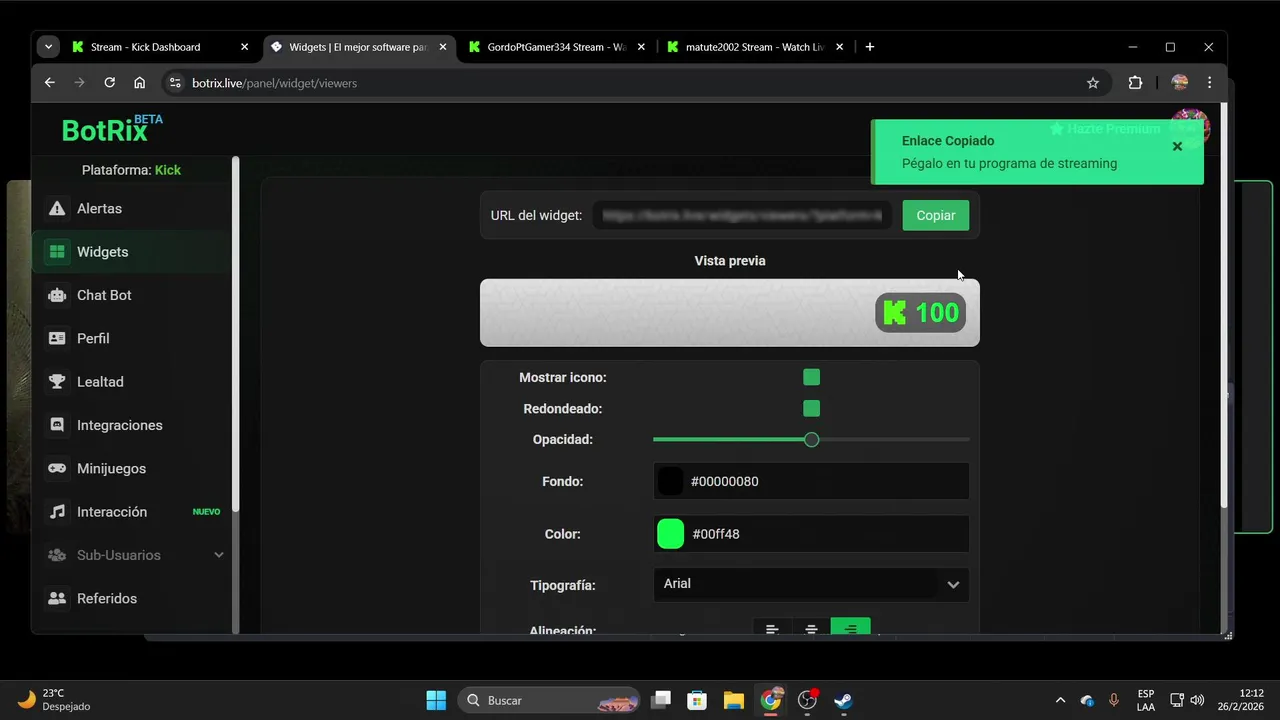Open the browser extensions menu
The width and height of the screenshot is (1280, 720).
(x=1135, y=83)
